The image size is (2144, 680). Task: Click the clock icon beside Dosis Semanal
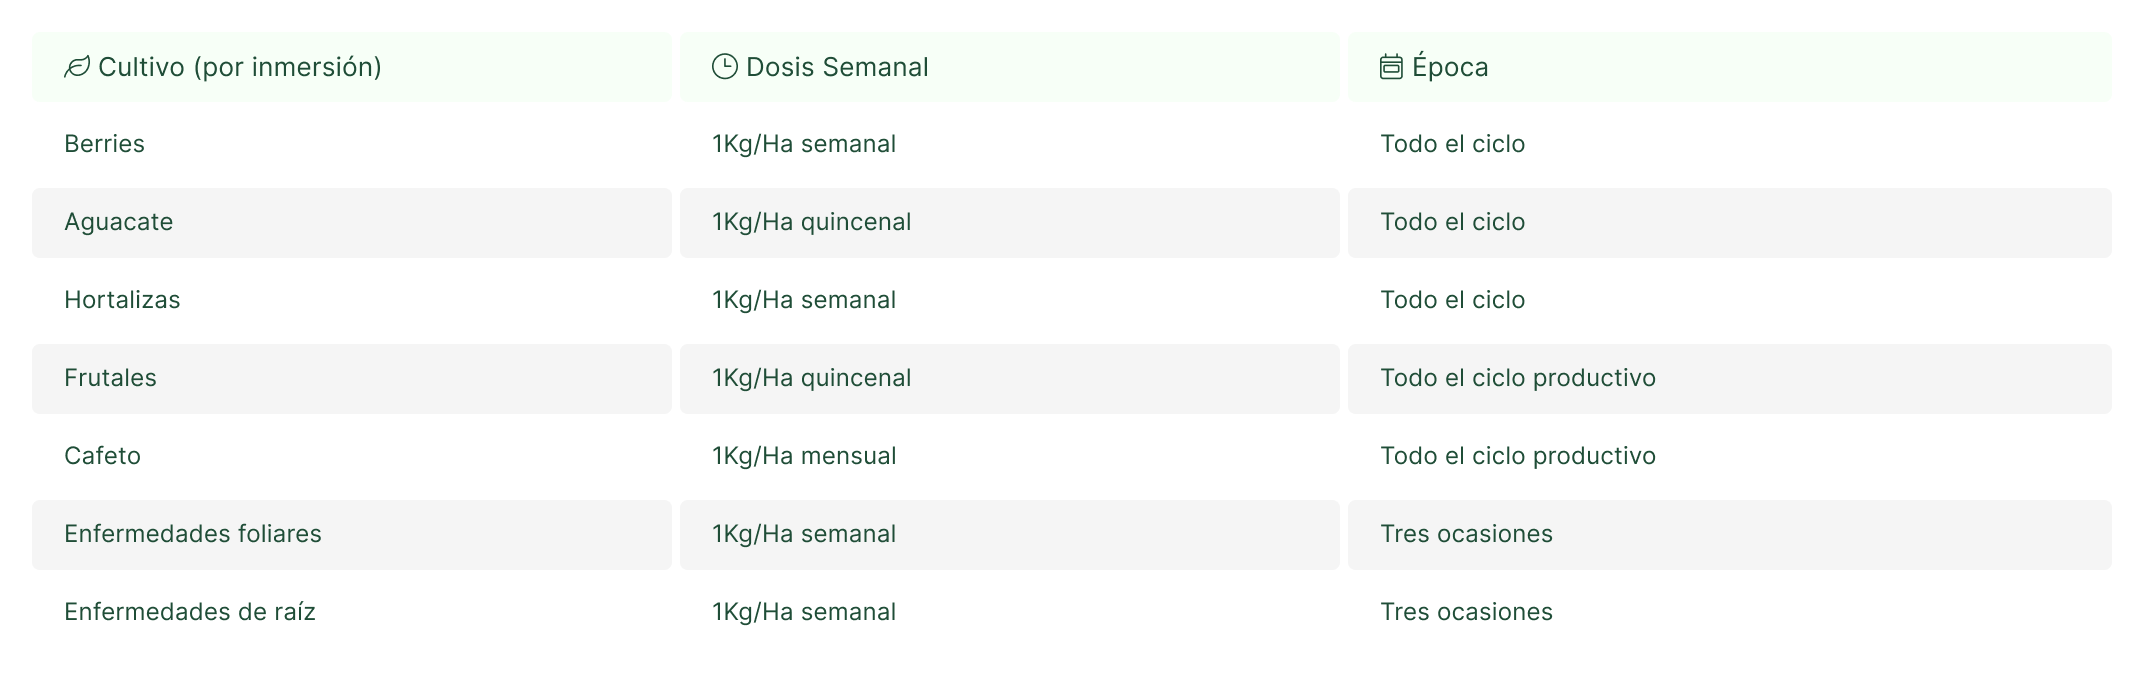click(x=724, y=67)
